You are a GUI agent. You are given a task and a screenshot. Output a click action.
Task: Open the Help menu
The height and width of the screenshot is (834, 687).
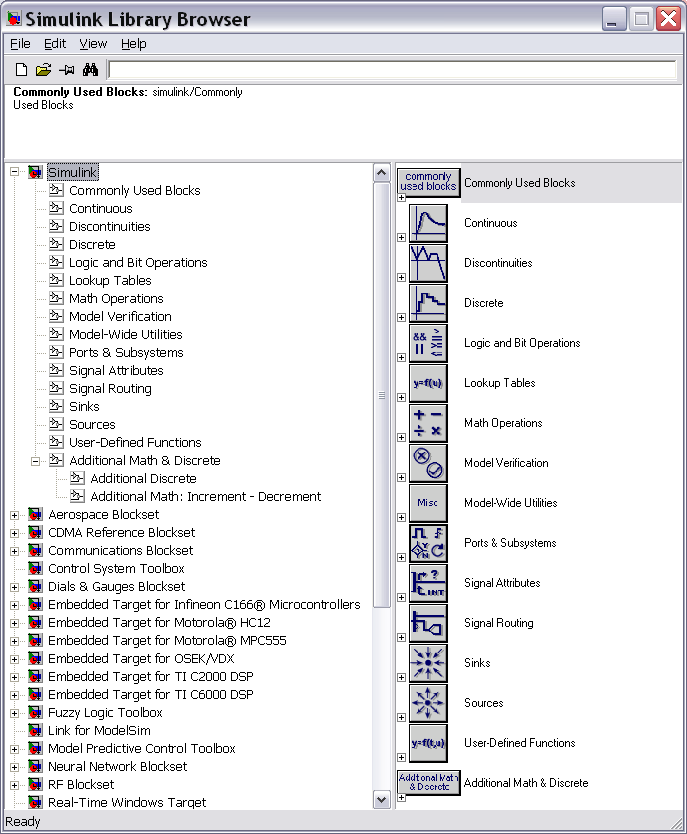(x=133, y=44)
